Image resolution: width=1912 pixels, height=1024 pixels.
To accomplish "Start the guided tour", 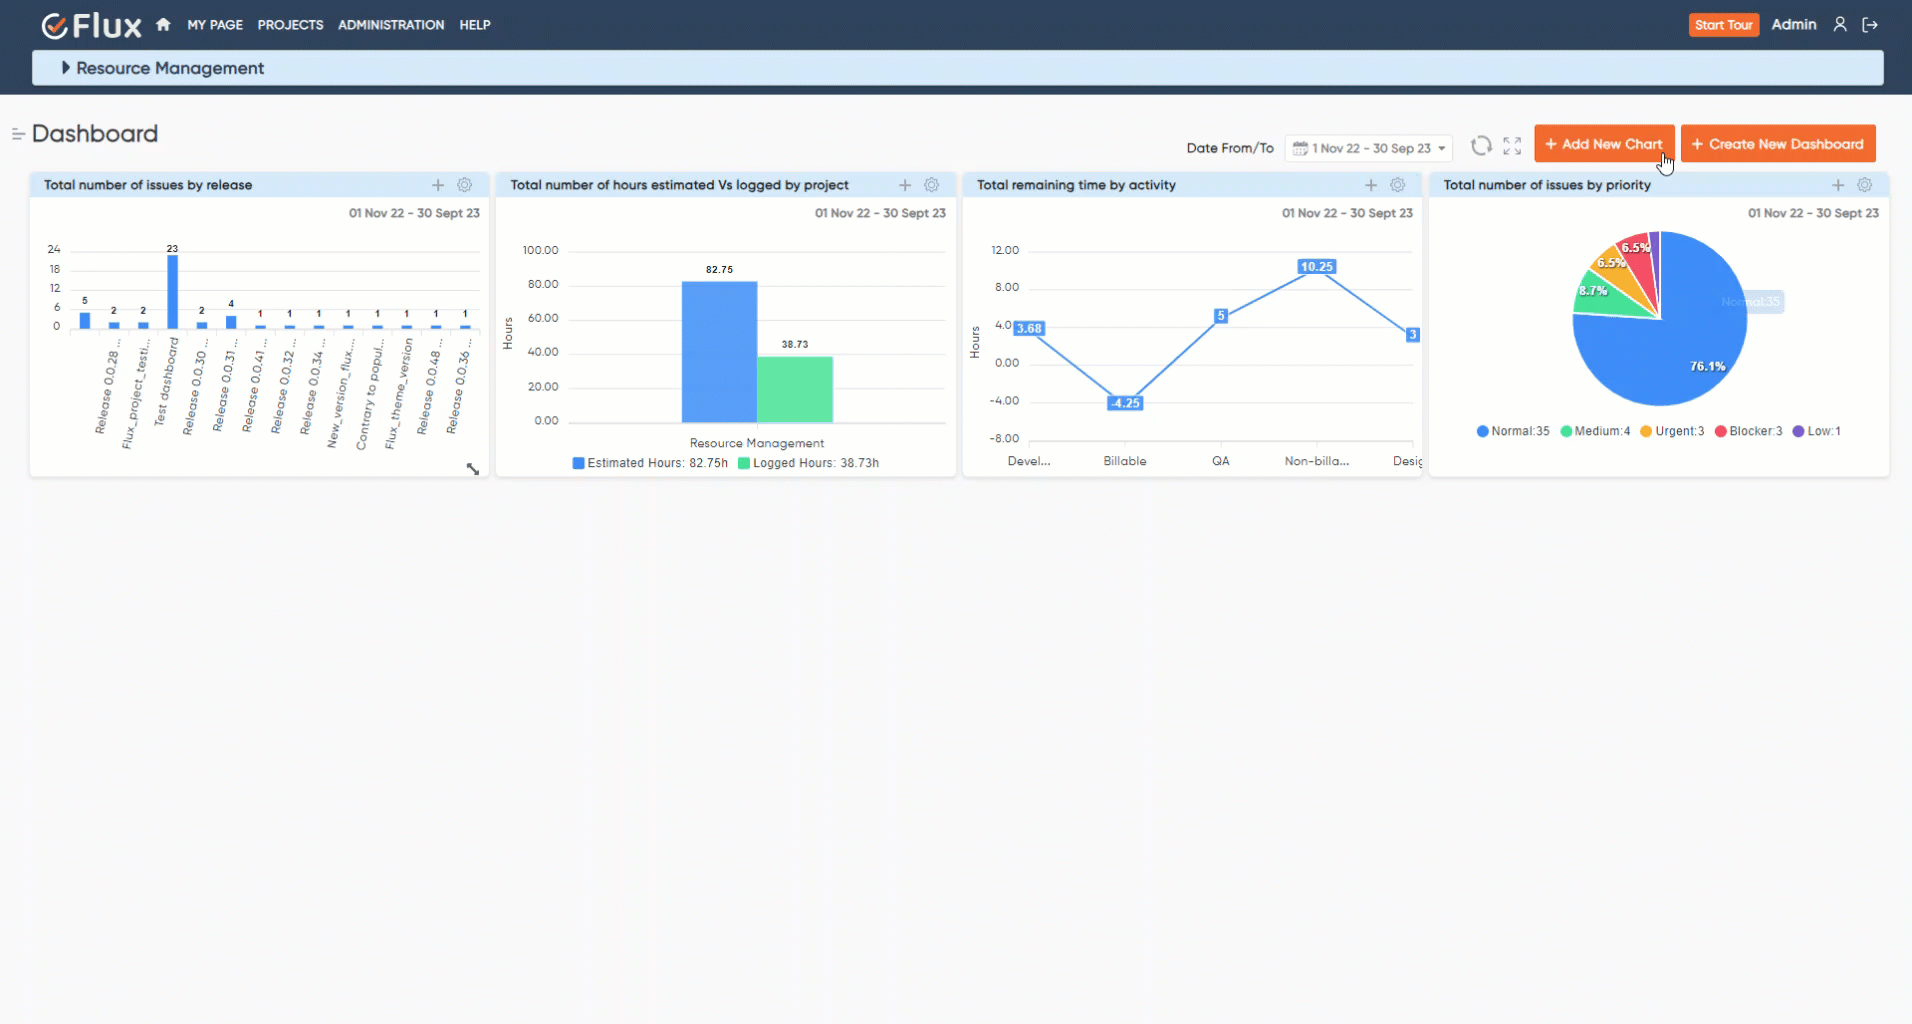I will coord(1723,24).
